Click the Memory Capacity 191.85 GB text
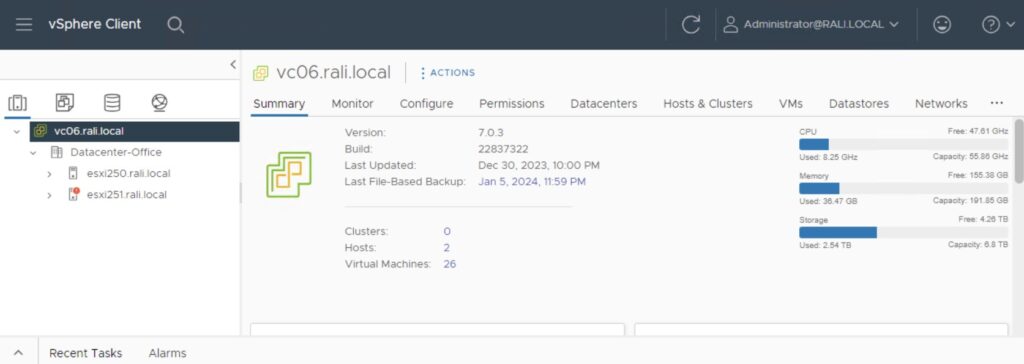Viewport: 1024px width, 364px height. tap(970, 201)
